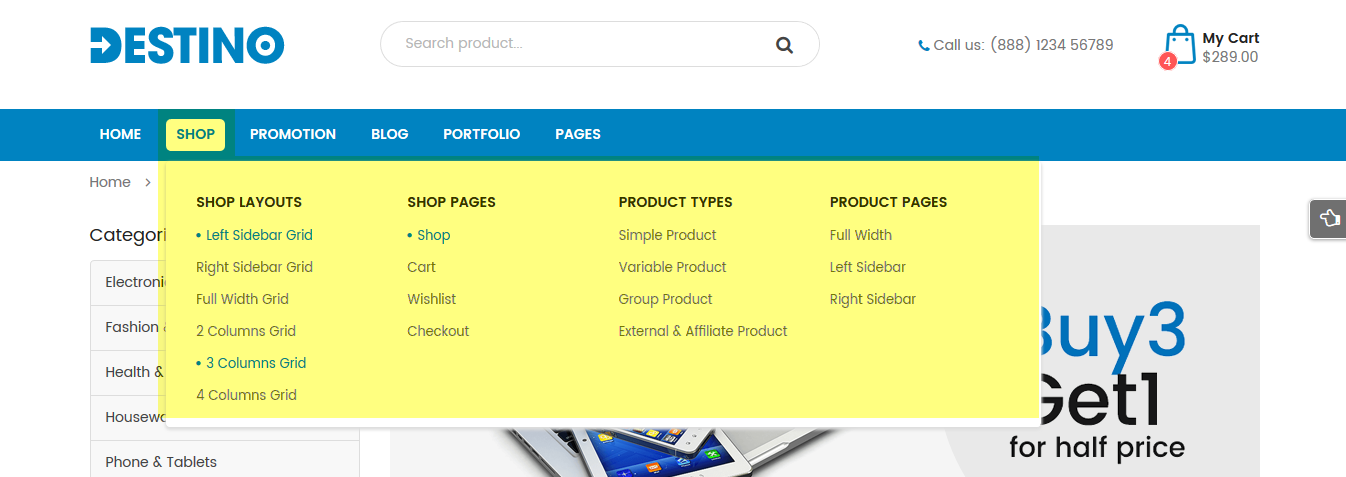This screenshot has width=1346, height=477.
Task: Open the Blog menu
Action: [x=390, y=134]
